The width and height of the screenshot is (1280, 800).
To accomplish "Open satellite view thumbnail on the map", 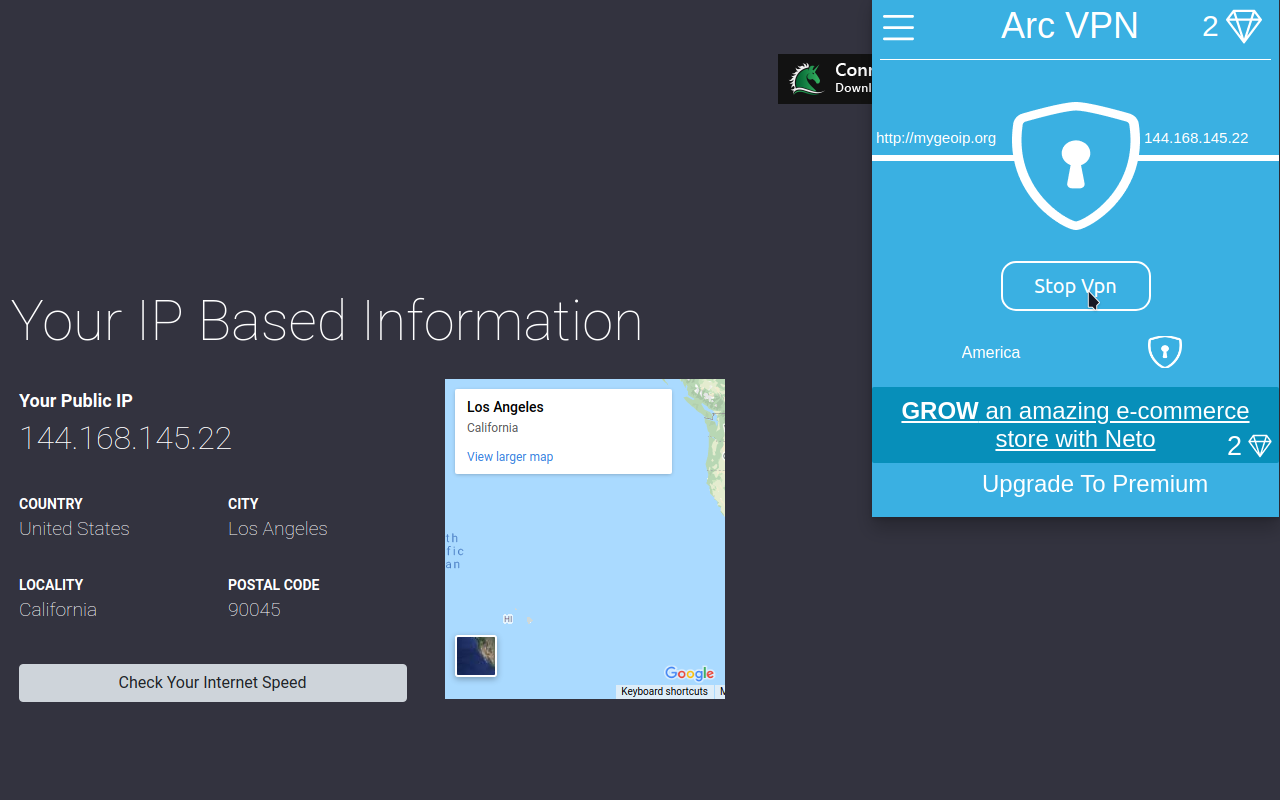I will tap(476, 656).
